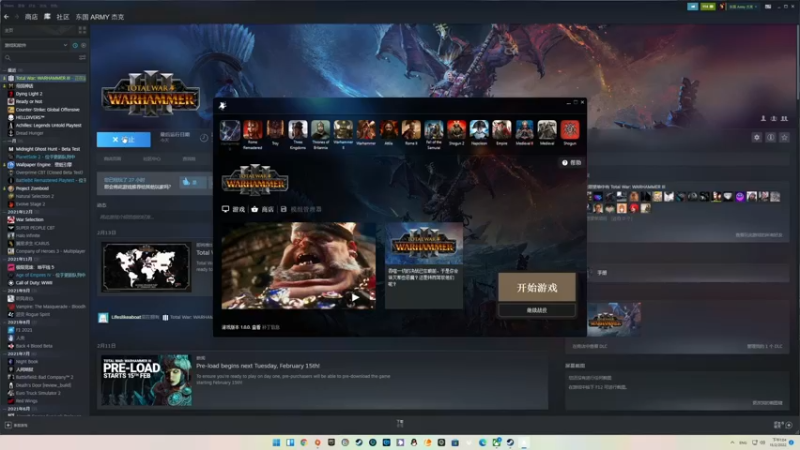Select the Troy game icon in launcher
Screen dimensions: 800x450
275,130
